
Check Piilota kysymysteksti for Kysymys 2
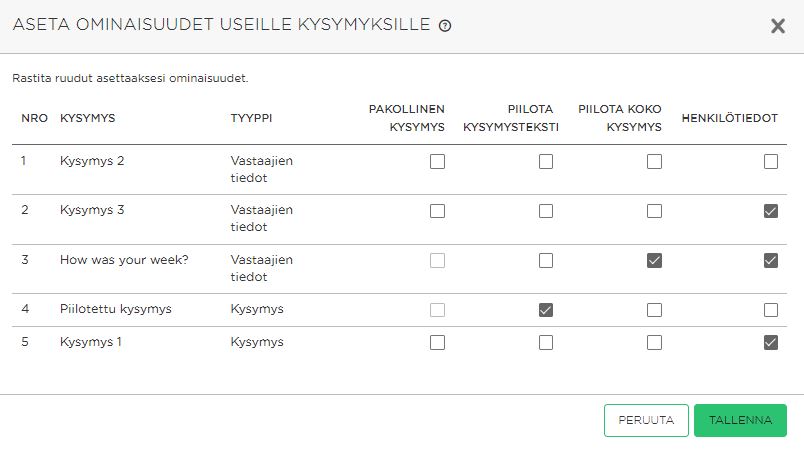point(546,161)
